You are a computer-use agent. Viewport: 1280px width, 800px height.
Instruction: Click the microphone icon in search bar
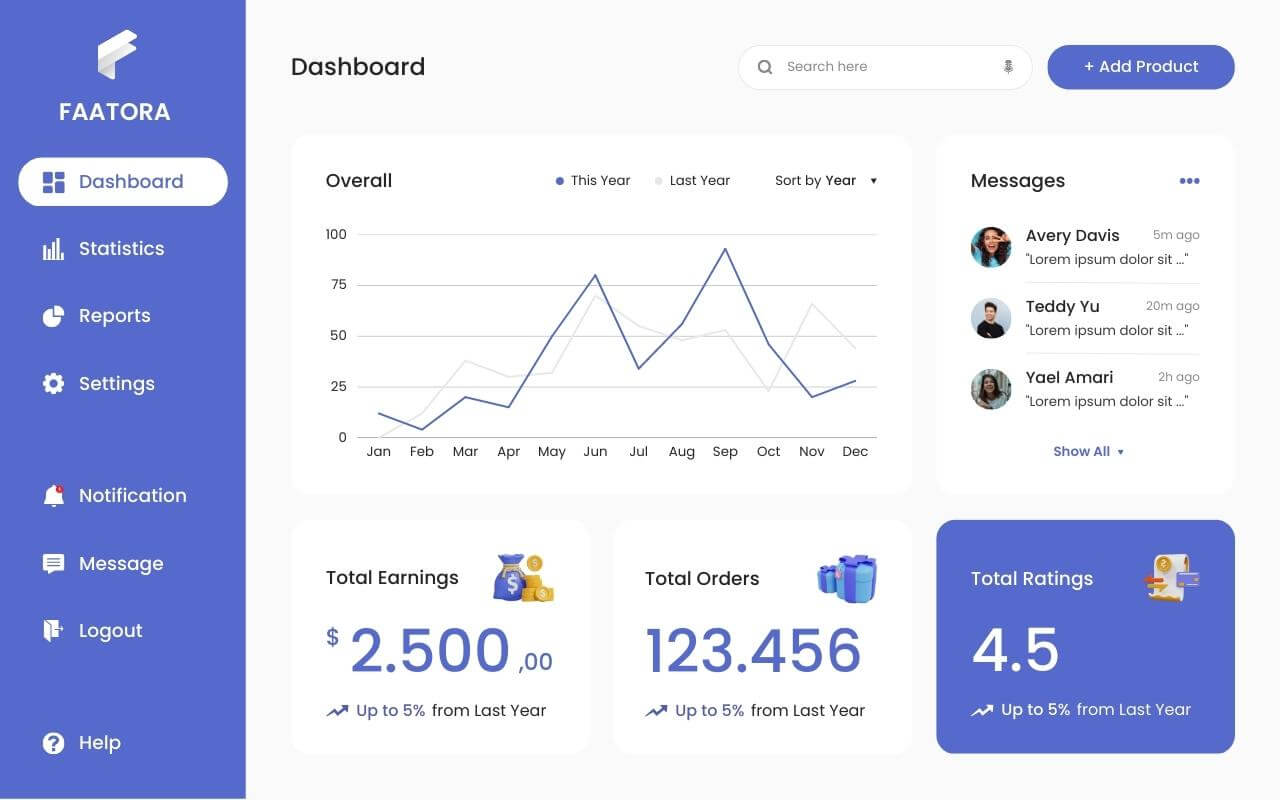click(1008, 67)
